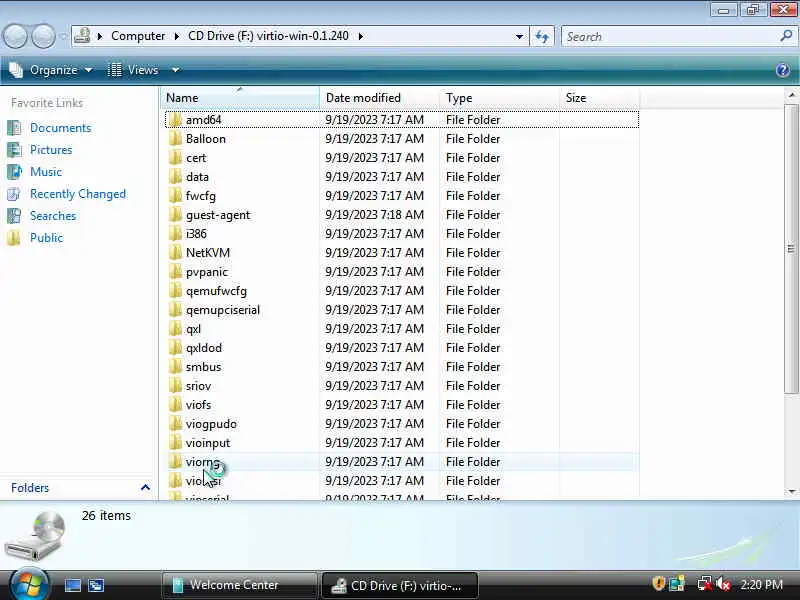The width and height of the screenshot is (800, 600).
Task: Change layout with the Views button
Action: [133, 70]
